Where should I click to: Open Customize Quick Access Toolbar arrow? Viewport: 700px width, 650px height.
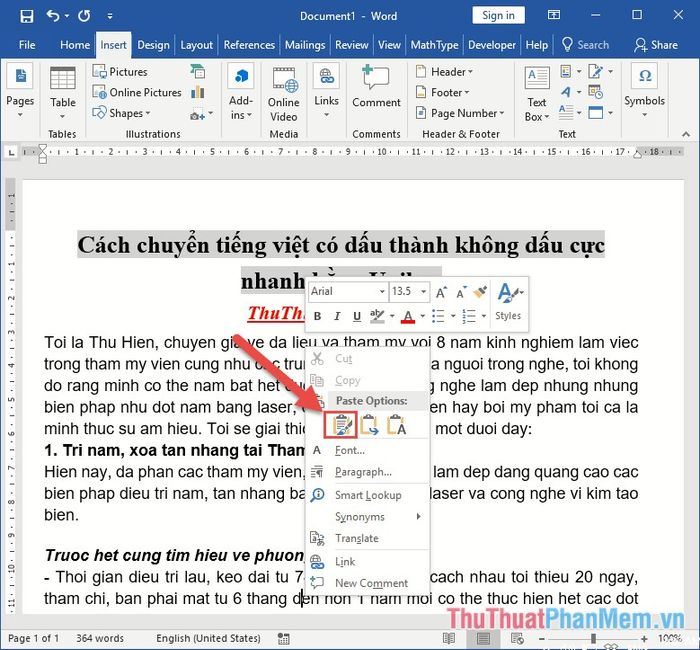coord(110,17)
